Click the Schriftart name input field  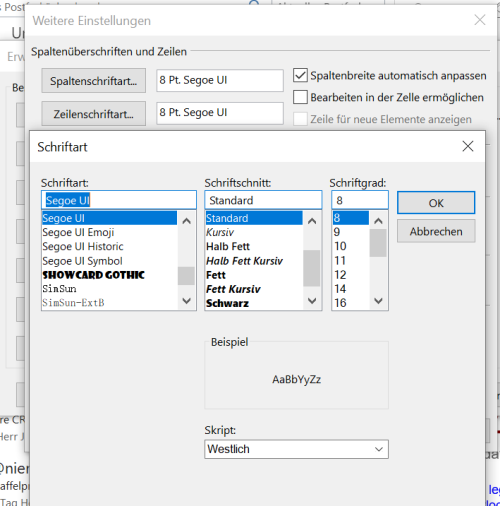[119, 200]
